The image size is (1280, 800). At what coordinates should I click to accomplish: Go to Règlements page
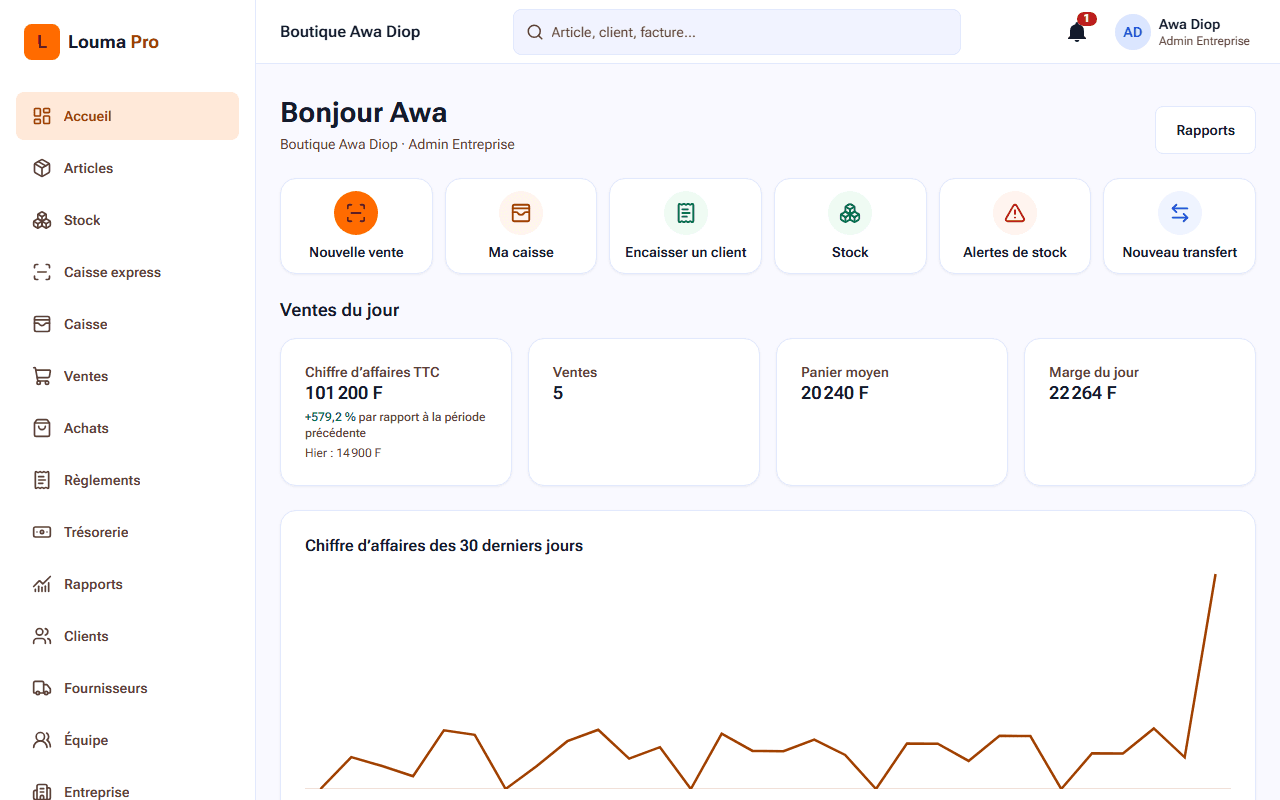coord(128,480)
